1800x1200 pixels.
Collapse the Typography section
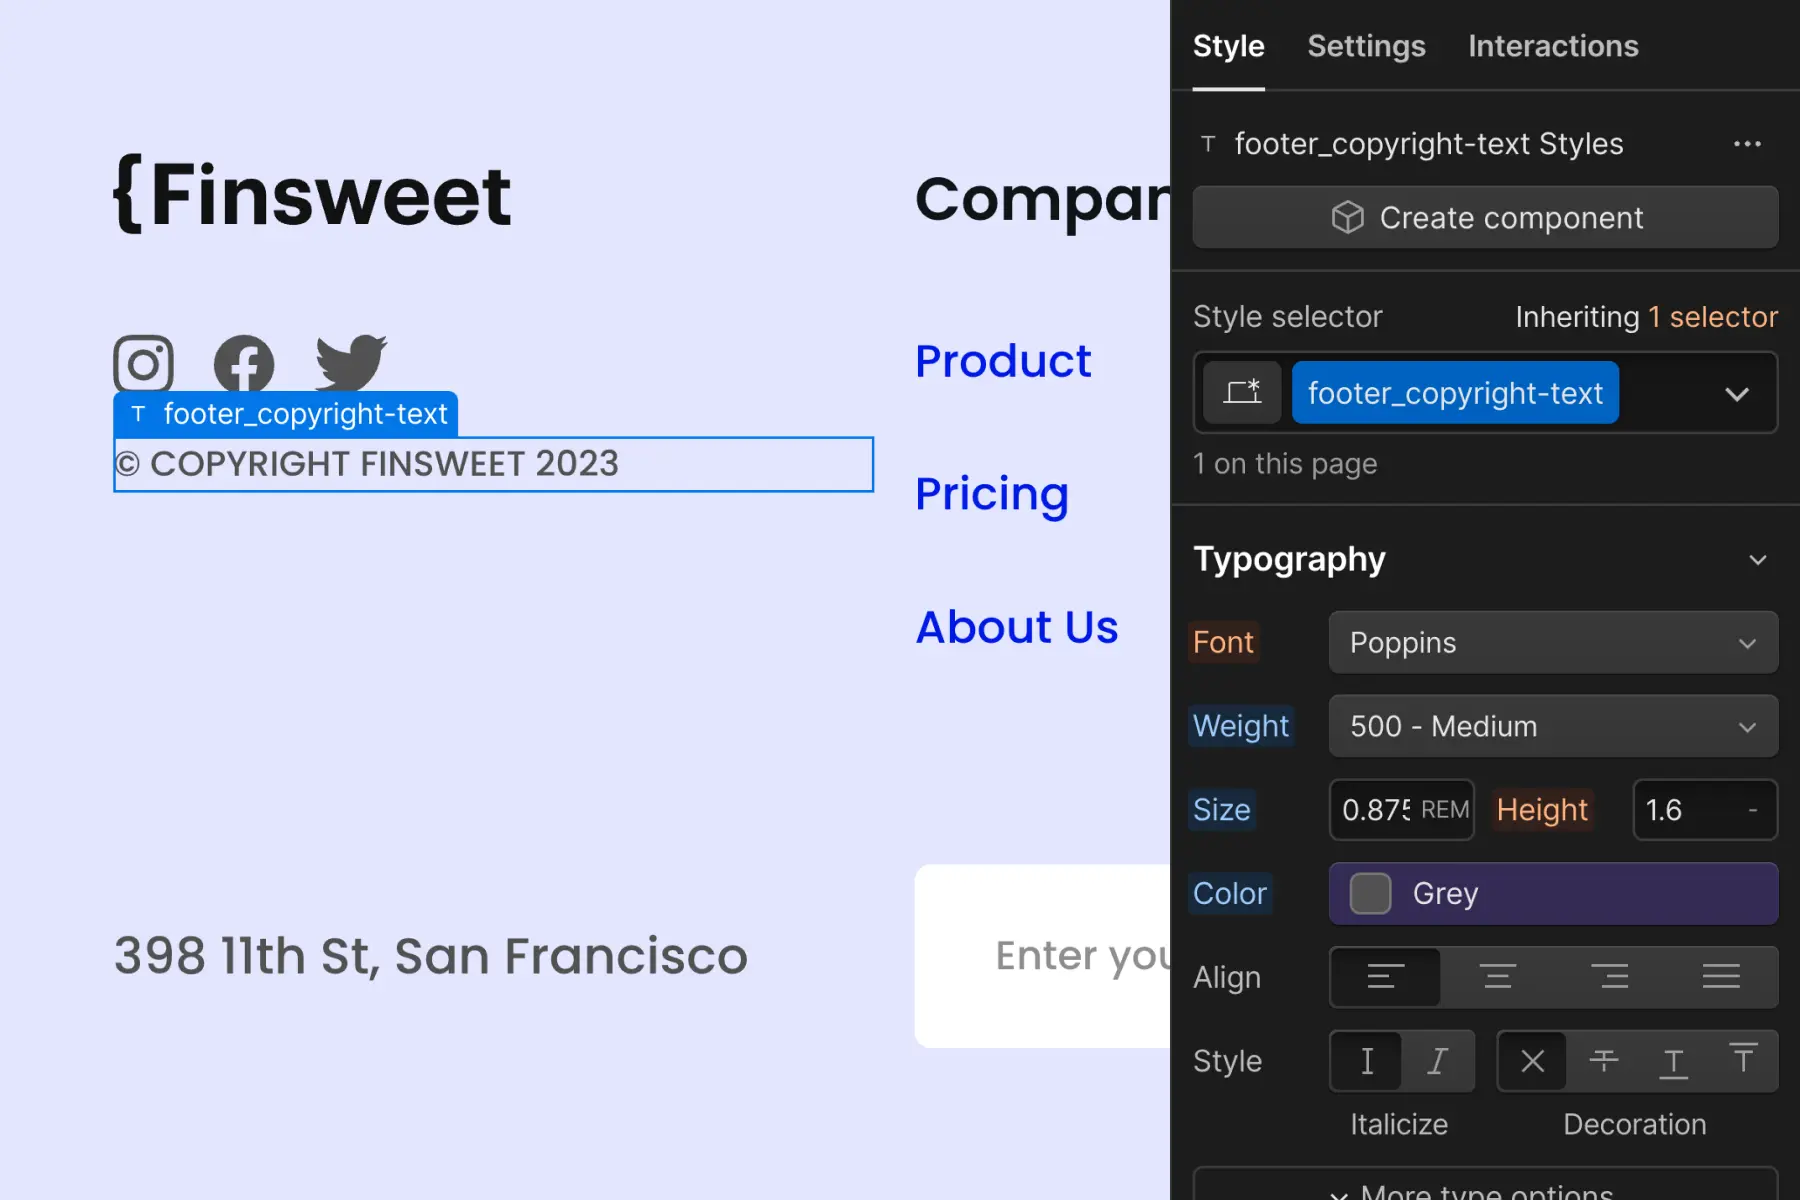pos(1757,560)
